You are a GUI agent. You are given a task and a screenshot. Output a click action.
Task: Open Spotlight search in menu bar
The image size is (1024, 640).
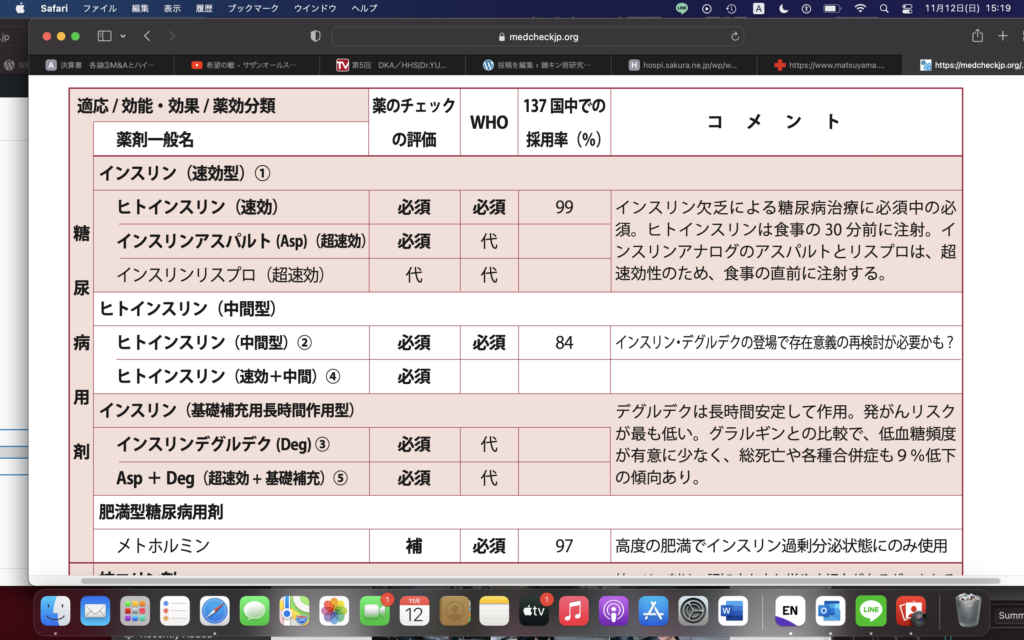884,8
